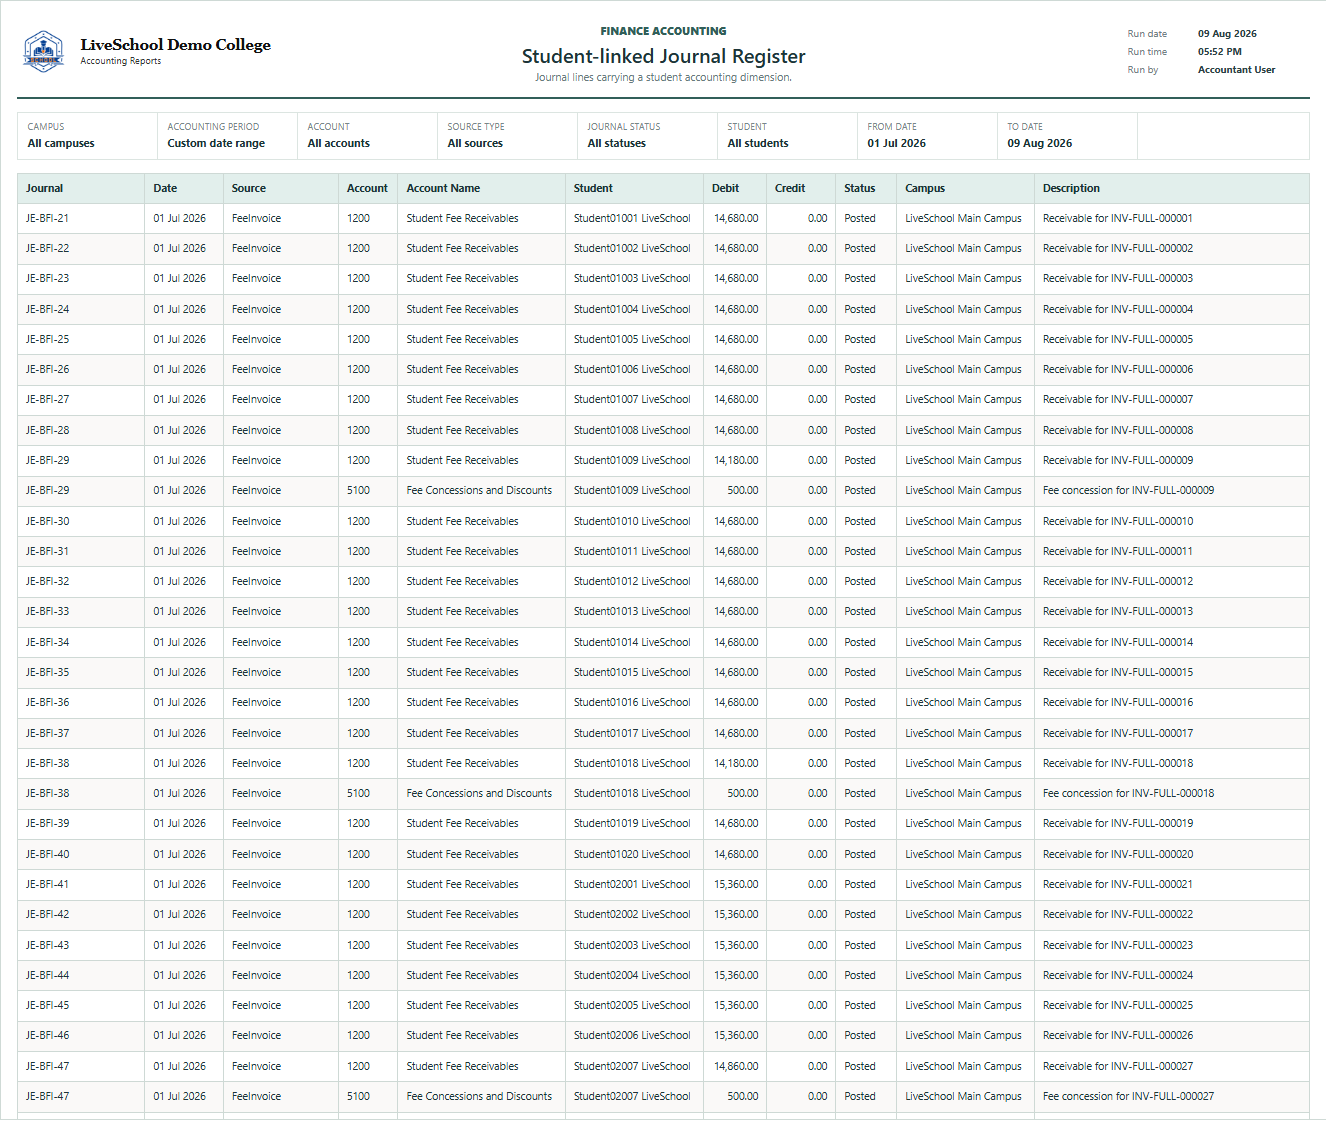Select the 'Student01005 LiveSchool' student cell
The image size is (1327, 1121).
point(632,339)
